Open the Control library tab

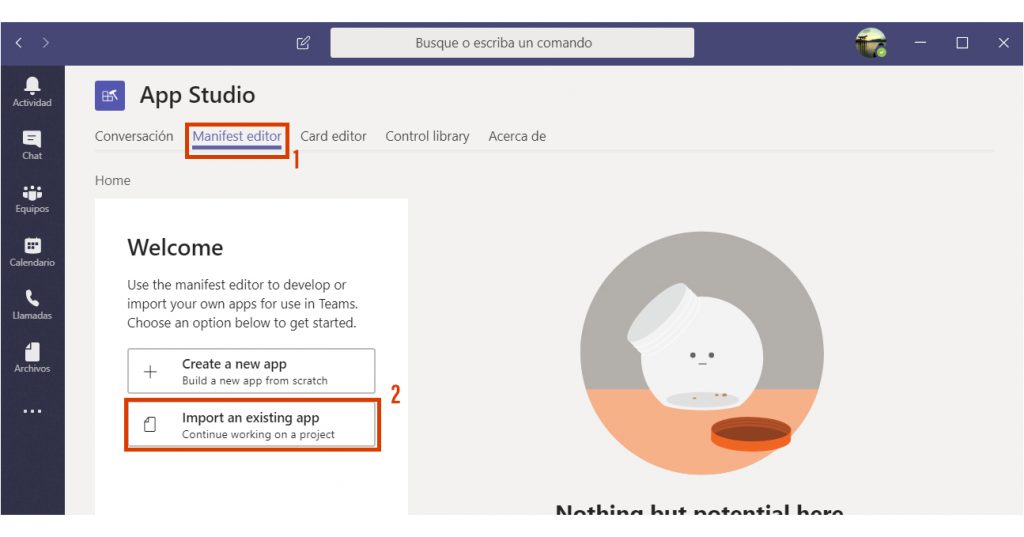point(427,136)
